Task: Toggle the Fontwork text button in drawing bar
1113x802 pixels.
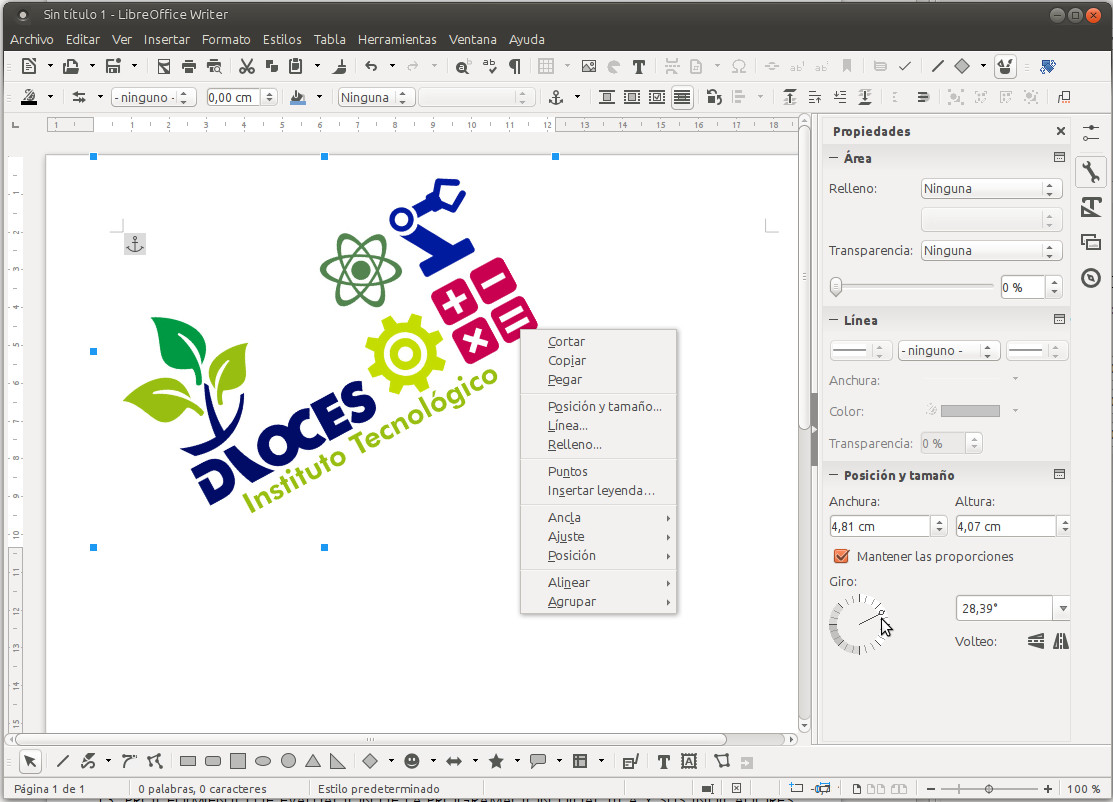Action: pyautogui.click(x=689, y=762)
